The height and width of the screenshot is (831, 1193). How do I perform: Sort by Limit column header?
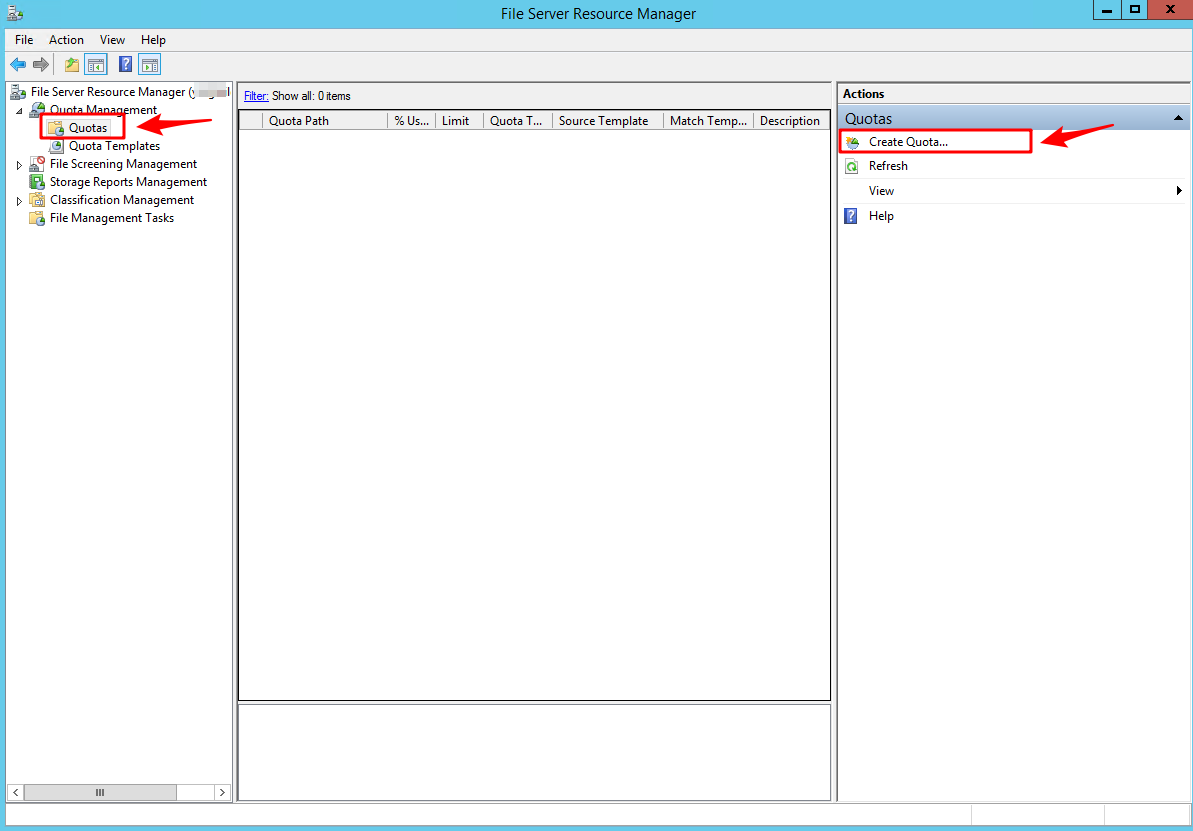tap(460, 121)
